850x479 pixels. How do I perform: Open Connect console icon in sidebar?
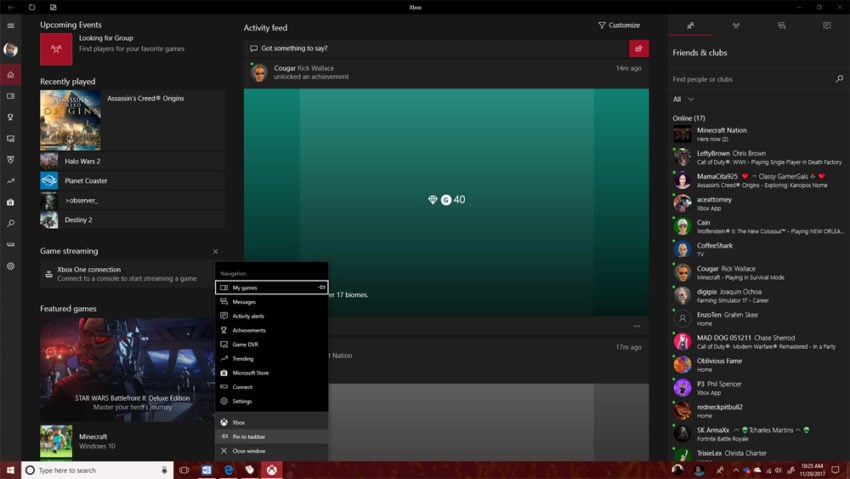tap(10, 244)
